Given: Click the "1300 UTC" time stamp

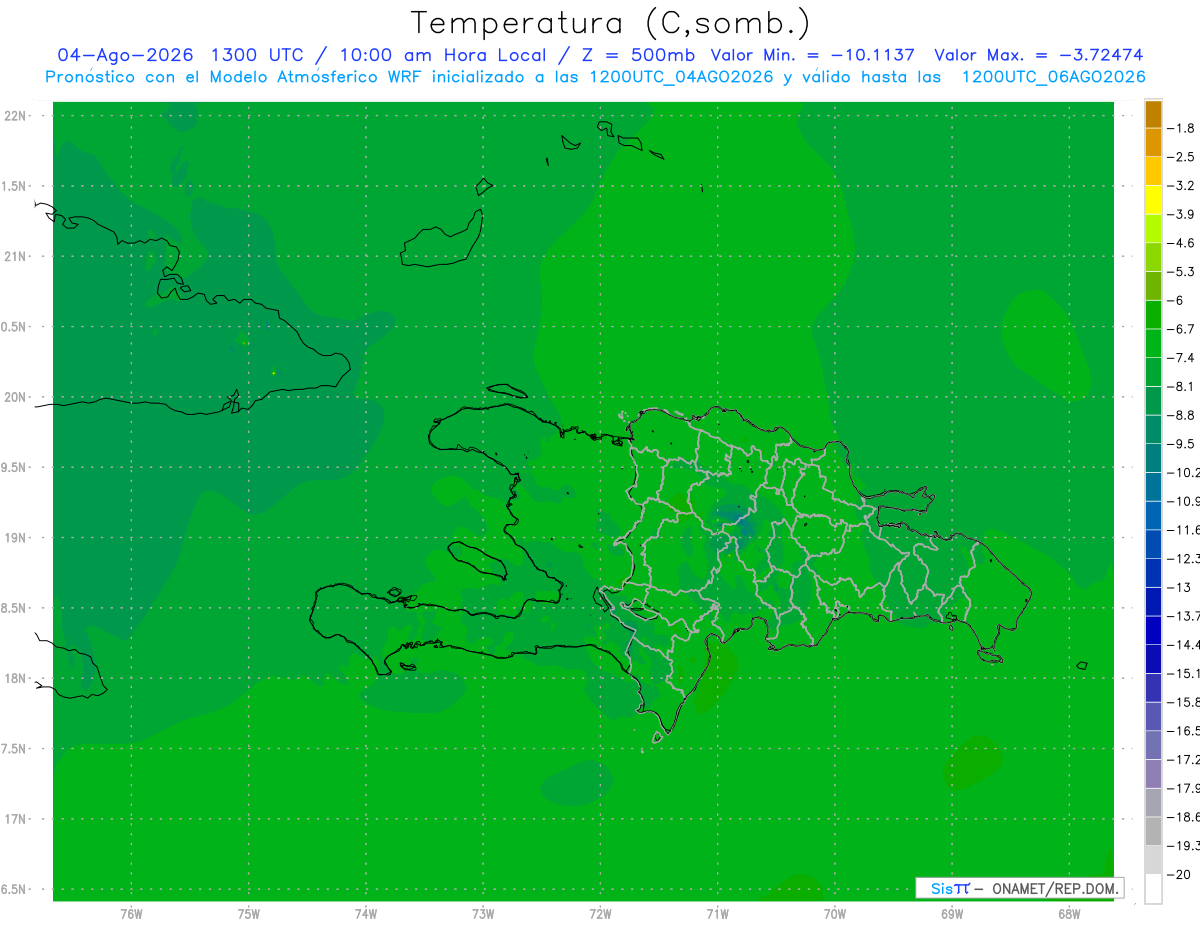Looking at the screenshot, I should coord(258,55).
